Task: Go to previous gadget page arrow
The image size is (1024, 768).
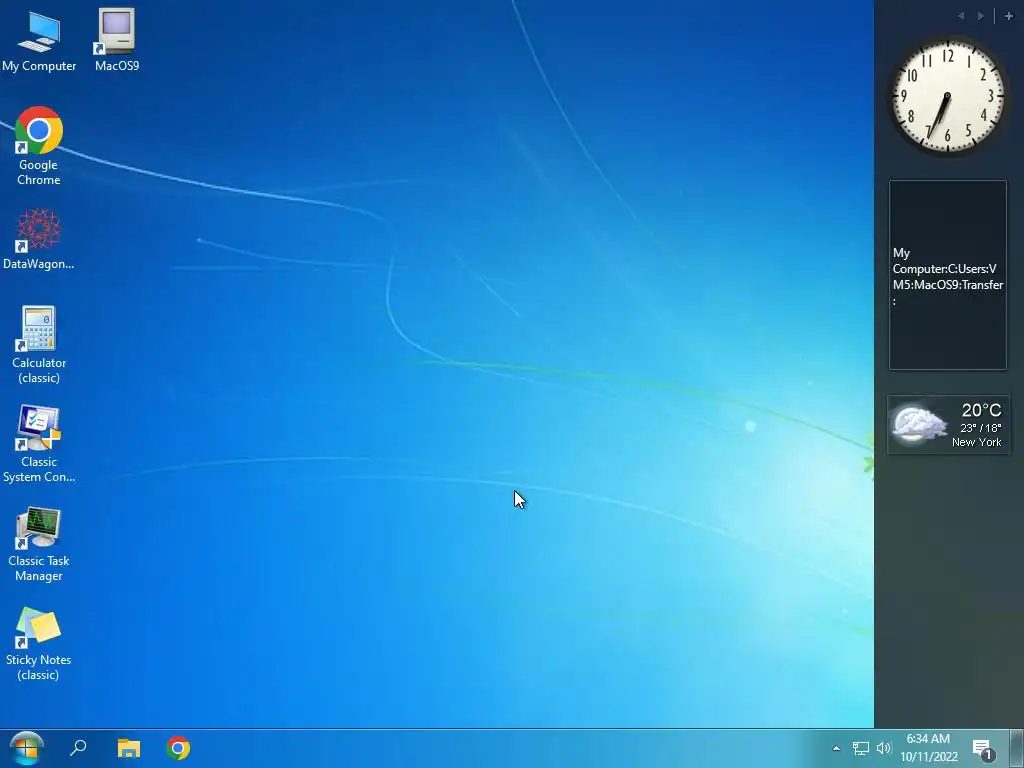Action: [961, 16]
